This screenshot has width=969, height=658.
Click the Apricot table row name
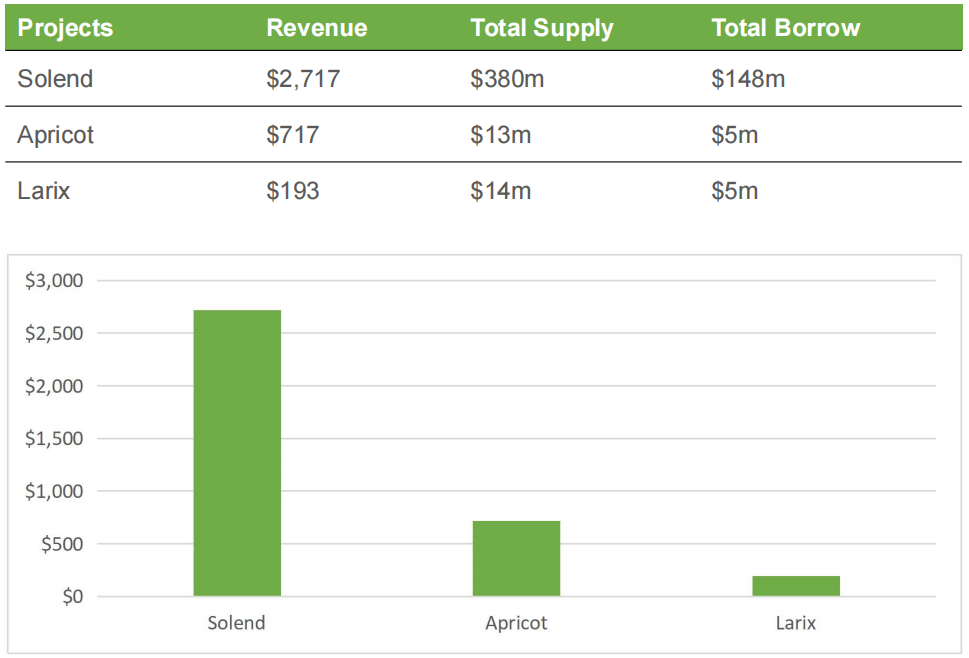coord(55,135)
